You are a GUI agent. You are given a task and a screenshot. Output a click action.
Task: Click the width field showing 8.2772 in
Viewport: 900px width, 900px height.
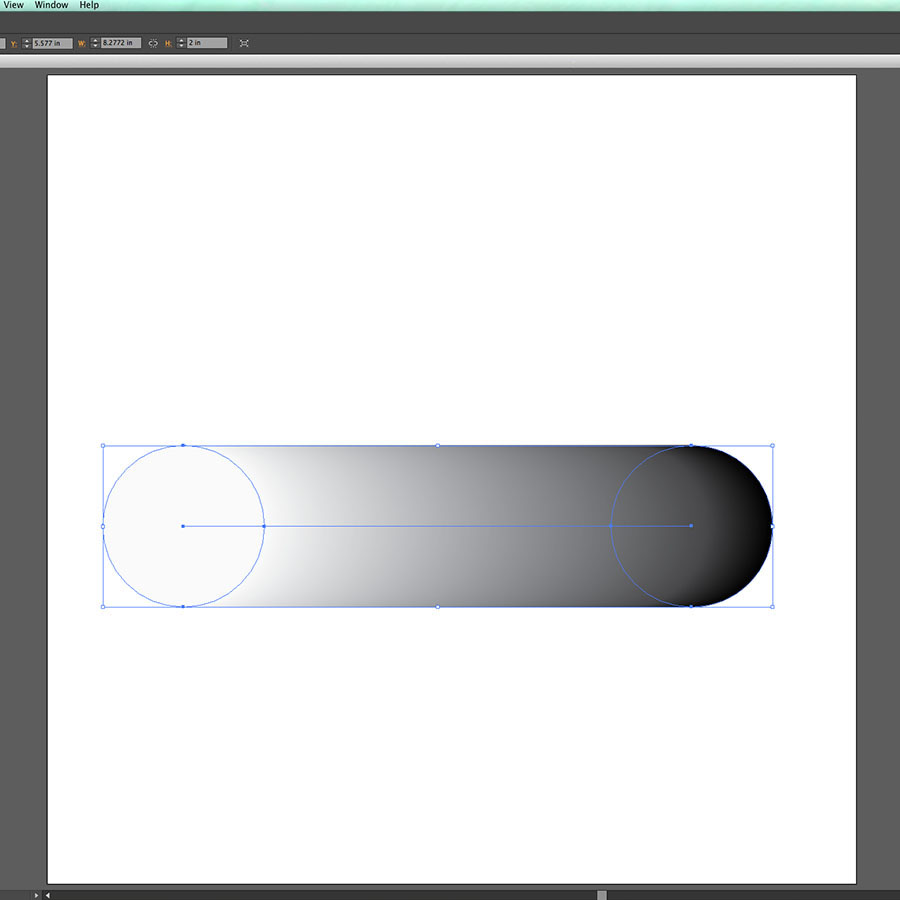(121, 43)
